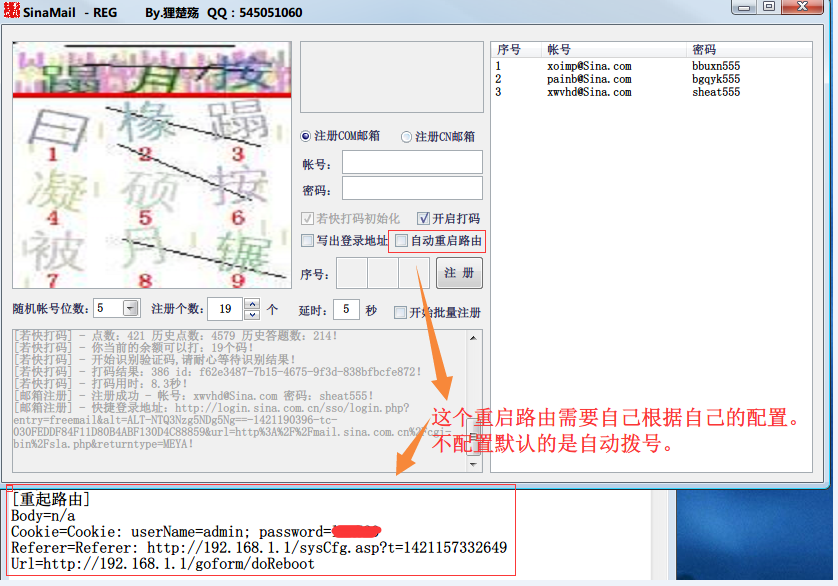Click the 密码 column header
Viewport: 838px width, 586px height.
click(749, 50)
